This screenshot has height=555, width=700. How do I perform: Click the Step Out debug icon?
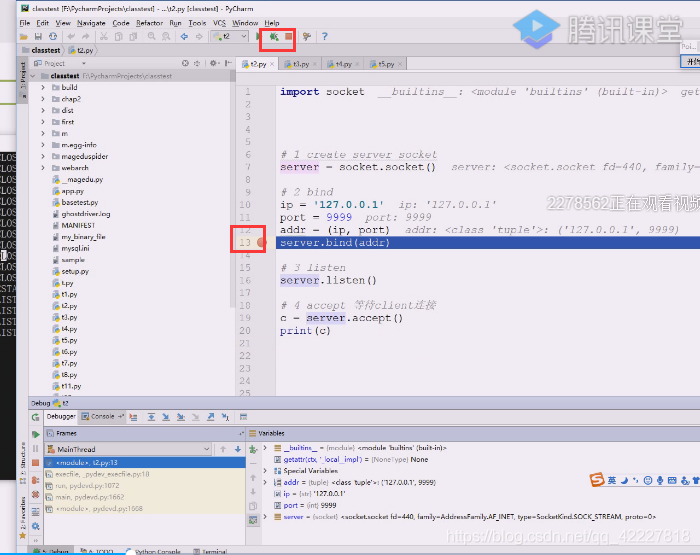211,417
